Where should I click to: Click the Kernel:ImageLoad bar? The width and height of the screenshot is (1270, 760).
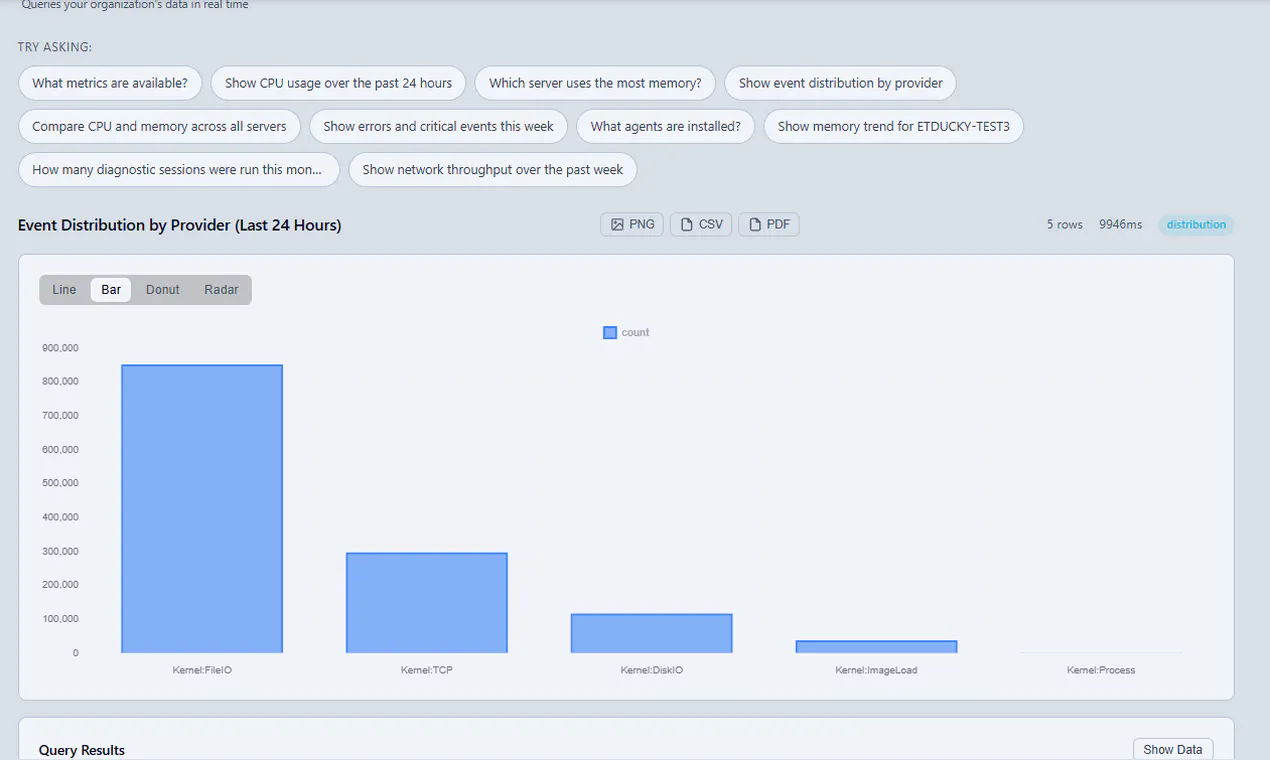coord(876,647)
